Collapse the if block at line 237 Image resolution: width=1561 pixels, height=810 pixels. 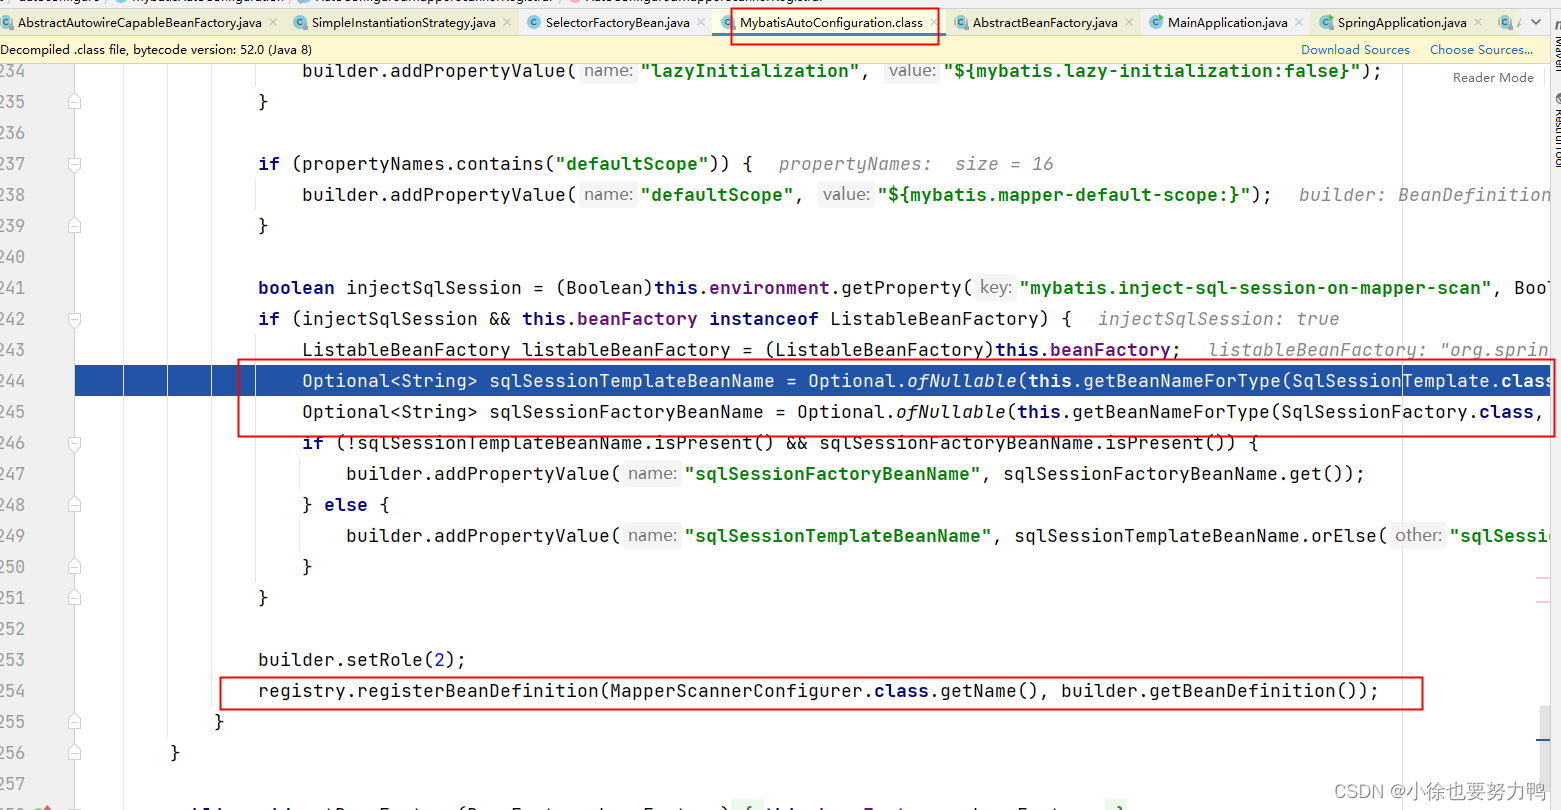75,164
